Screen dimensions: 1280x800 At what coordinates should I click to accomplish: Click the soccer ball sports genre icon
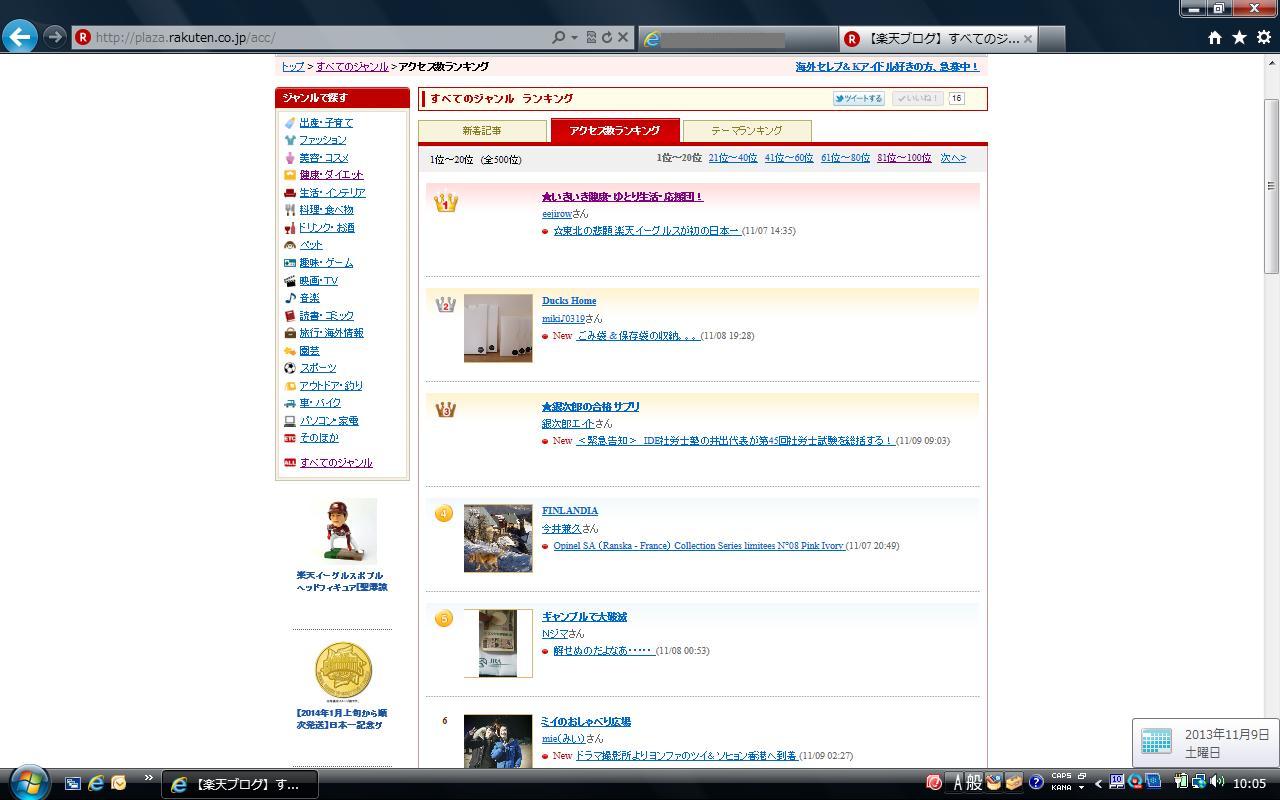290,368
